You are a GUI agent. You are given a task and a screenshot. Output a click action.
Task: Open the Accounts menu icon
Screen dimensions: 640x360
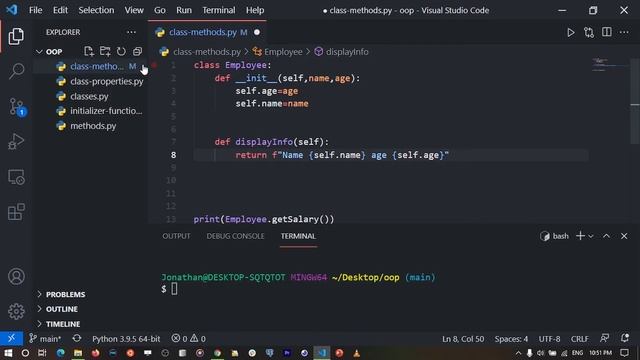[x=16, y=276]
